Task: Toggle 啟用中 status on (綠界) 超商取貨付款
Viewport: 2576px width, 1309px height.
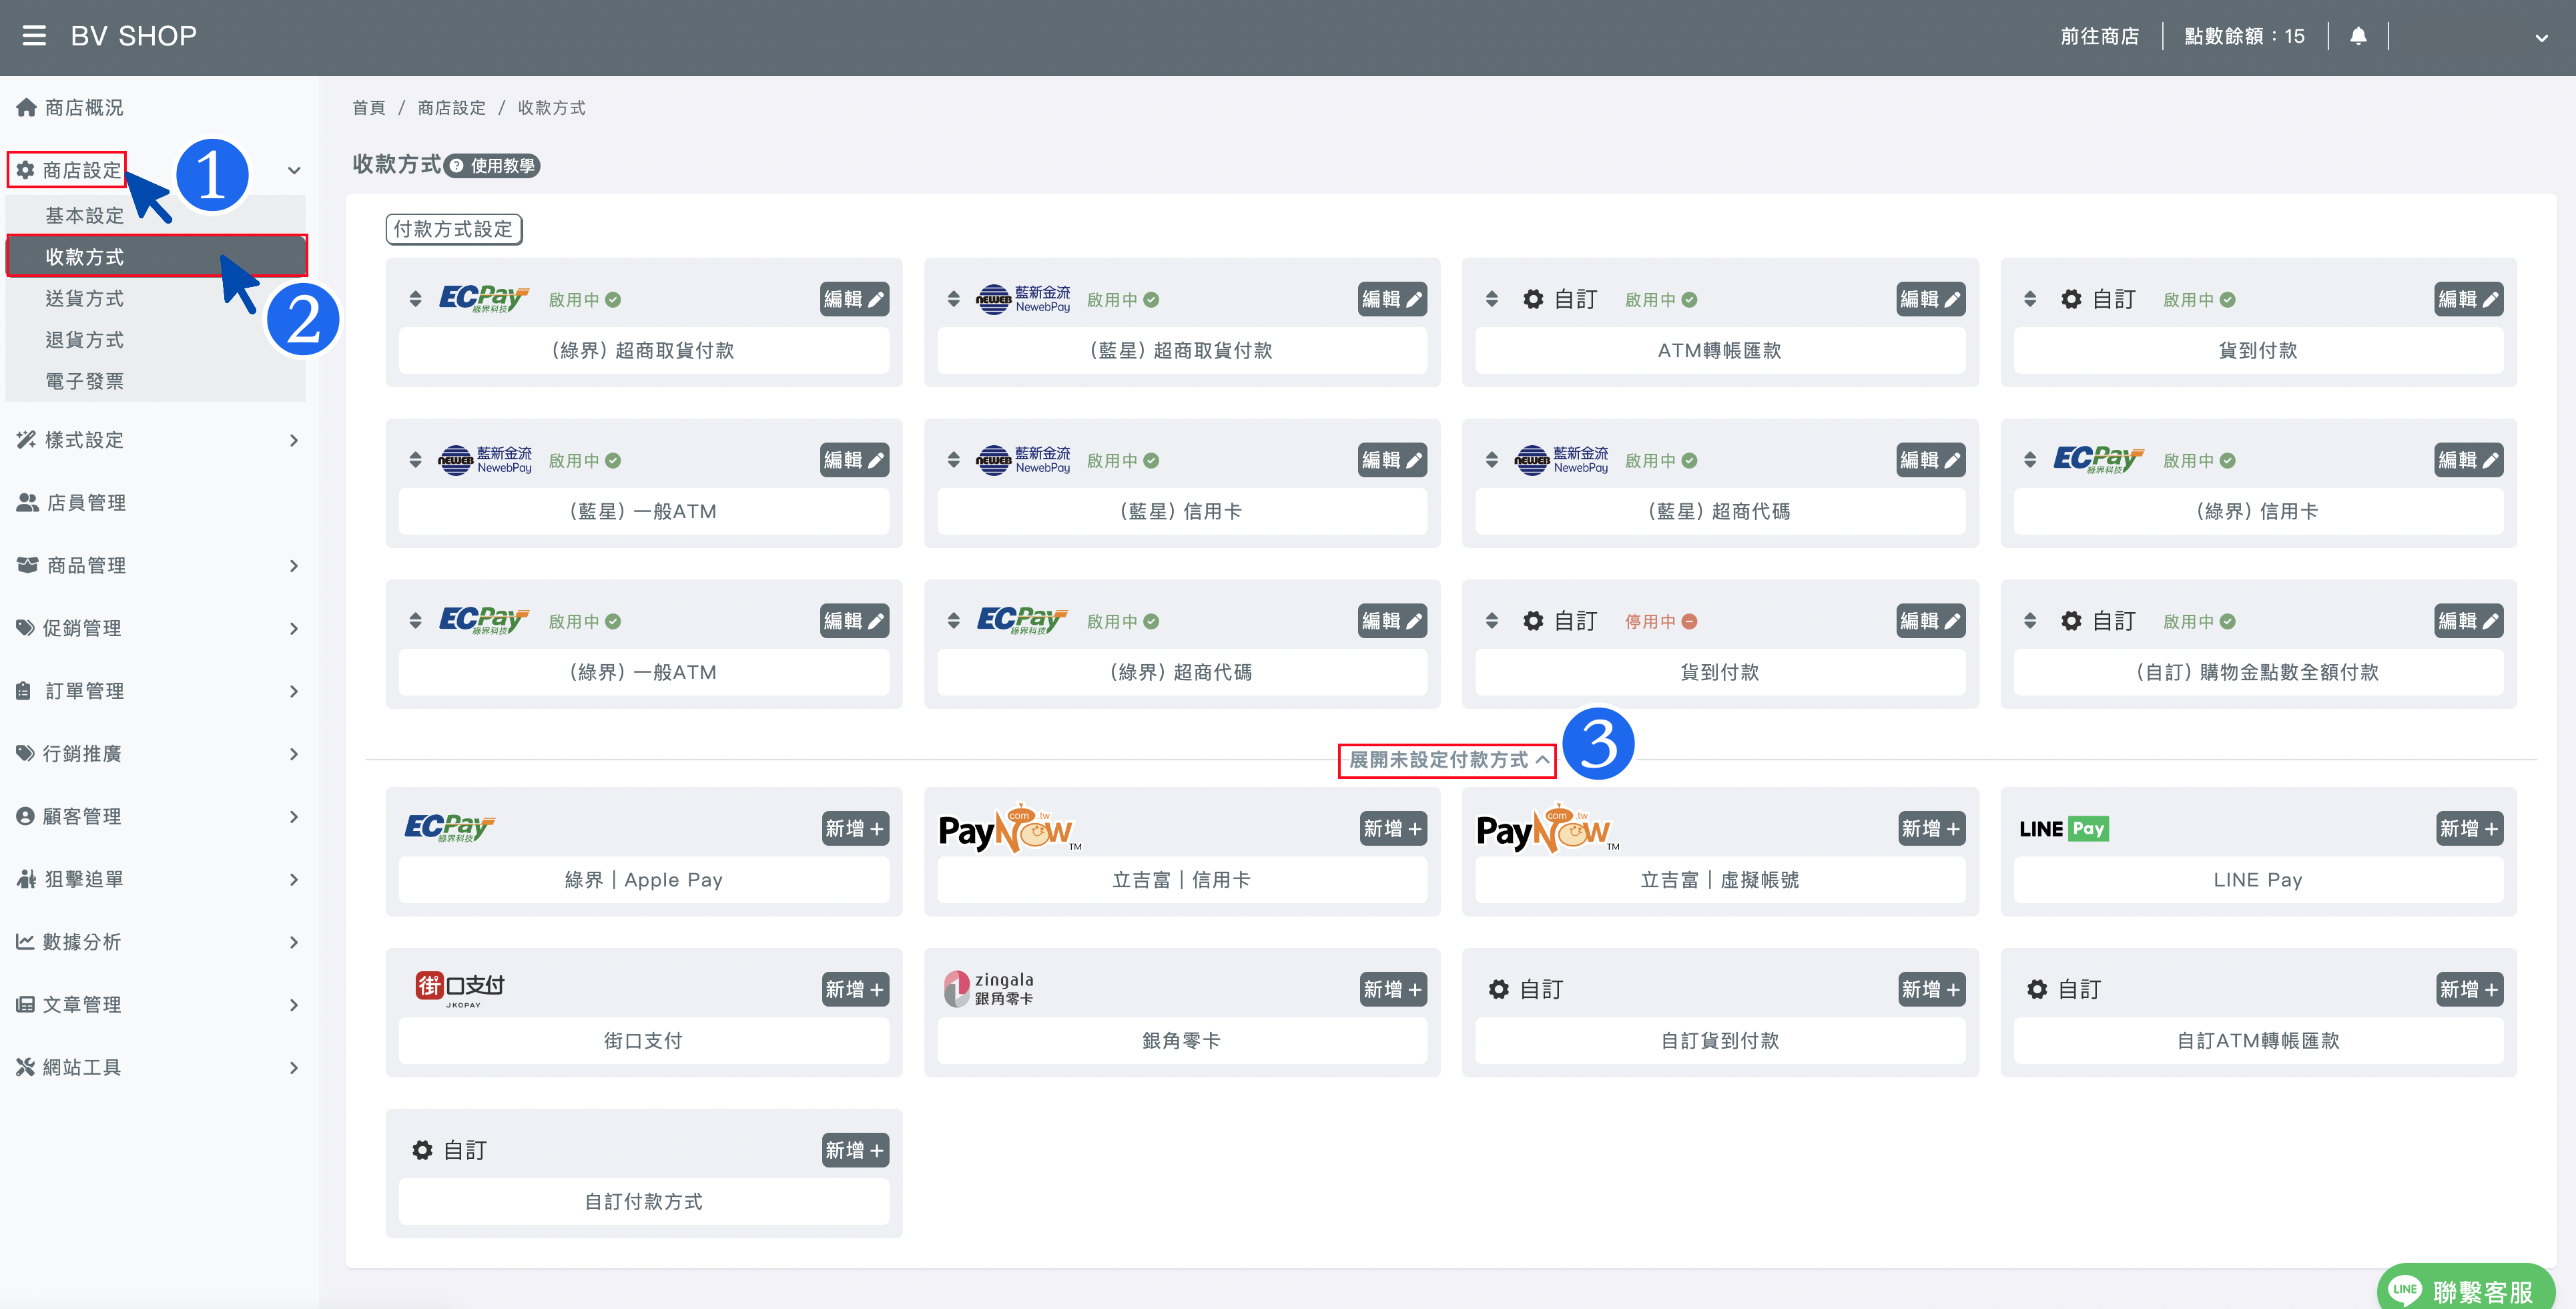Action: pos(585,299)
